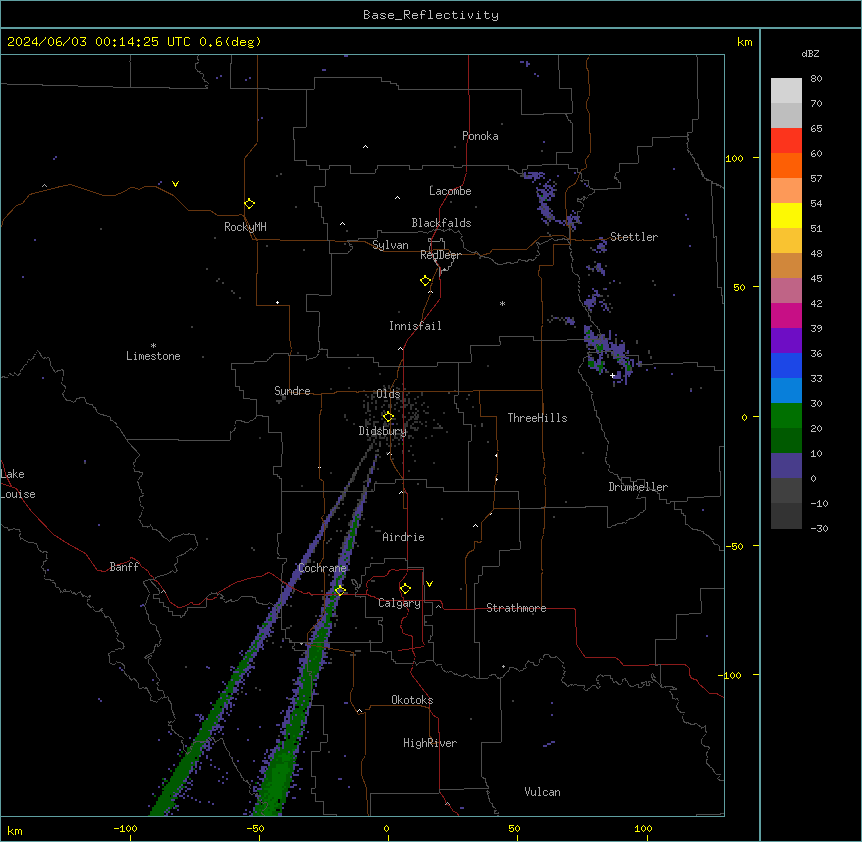Image resolution: width=862 pixels, height=842 pixels.
Task: Choose the slate purple 0-10 dBZ swatch
Action: click(x=786, y=466)
